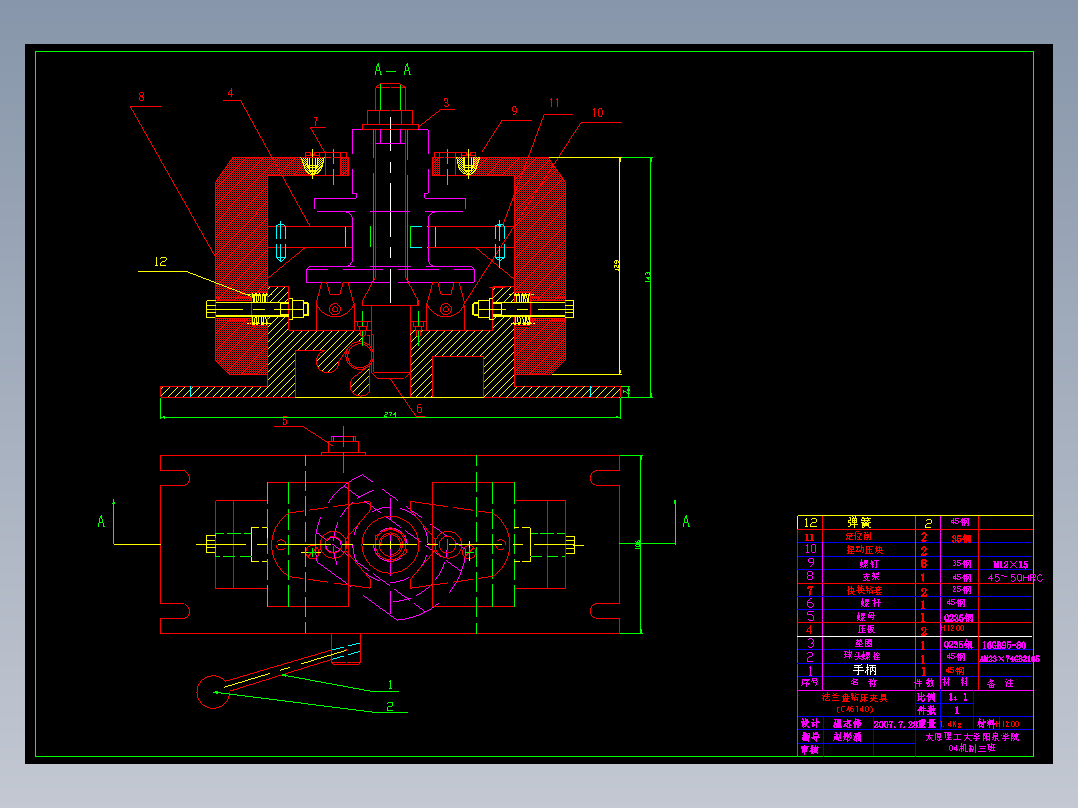
Task: Select callout number 8 in the section view
Action: (x=141, y=97)
